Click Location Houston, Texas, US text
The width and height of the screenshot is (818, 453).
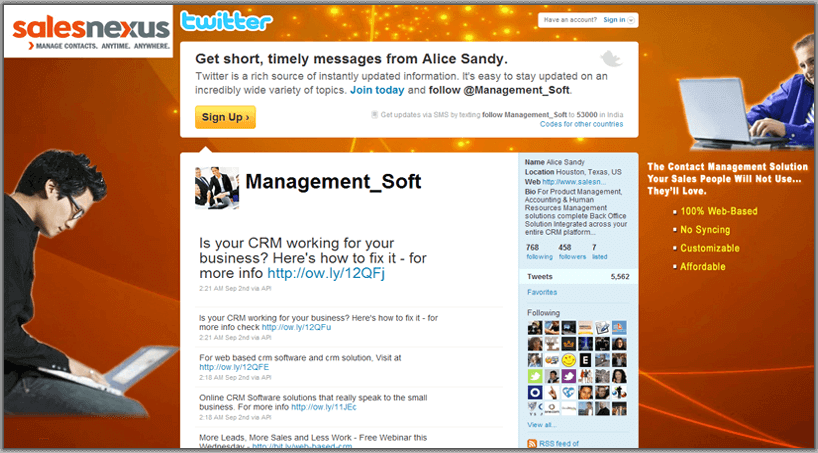[x=573, y=172]
